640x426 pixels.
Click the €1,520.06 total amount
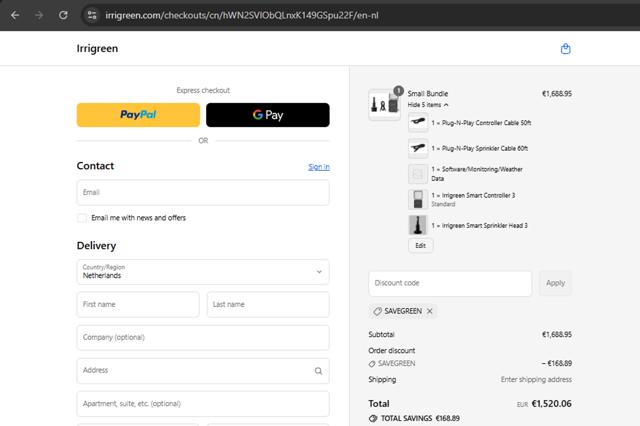pyautogui.click(x=551, y=404)
